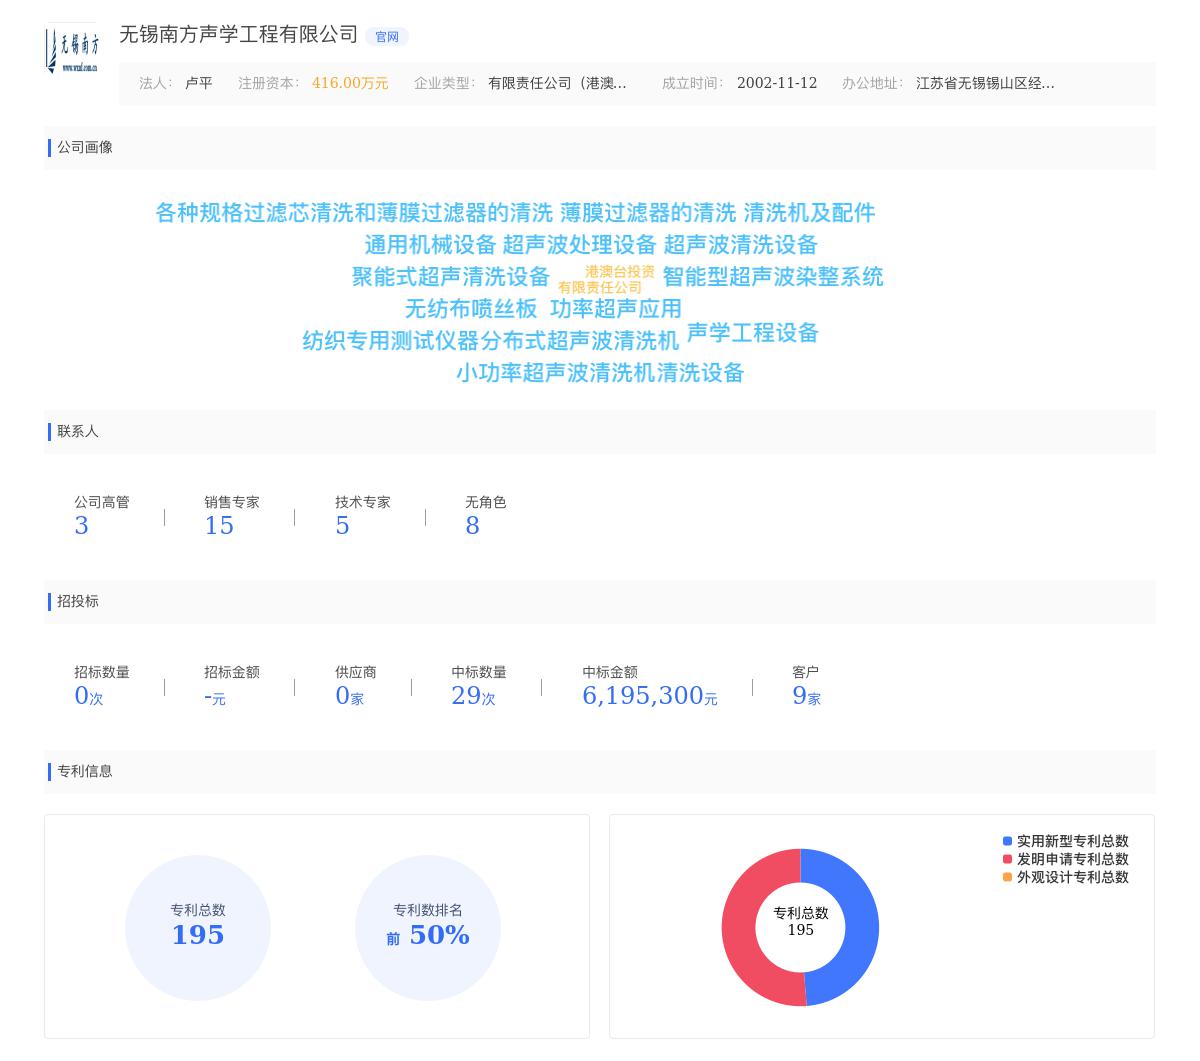This screenshot has height=1061, width=1200.
Task: Open 销售专家 count 15
Action: [x=219, y=526]
